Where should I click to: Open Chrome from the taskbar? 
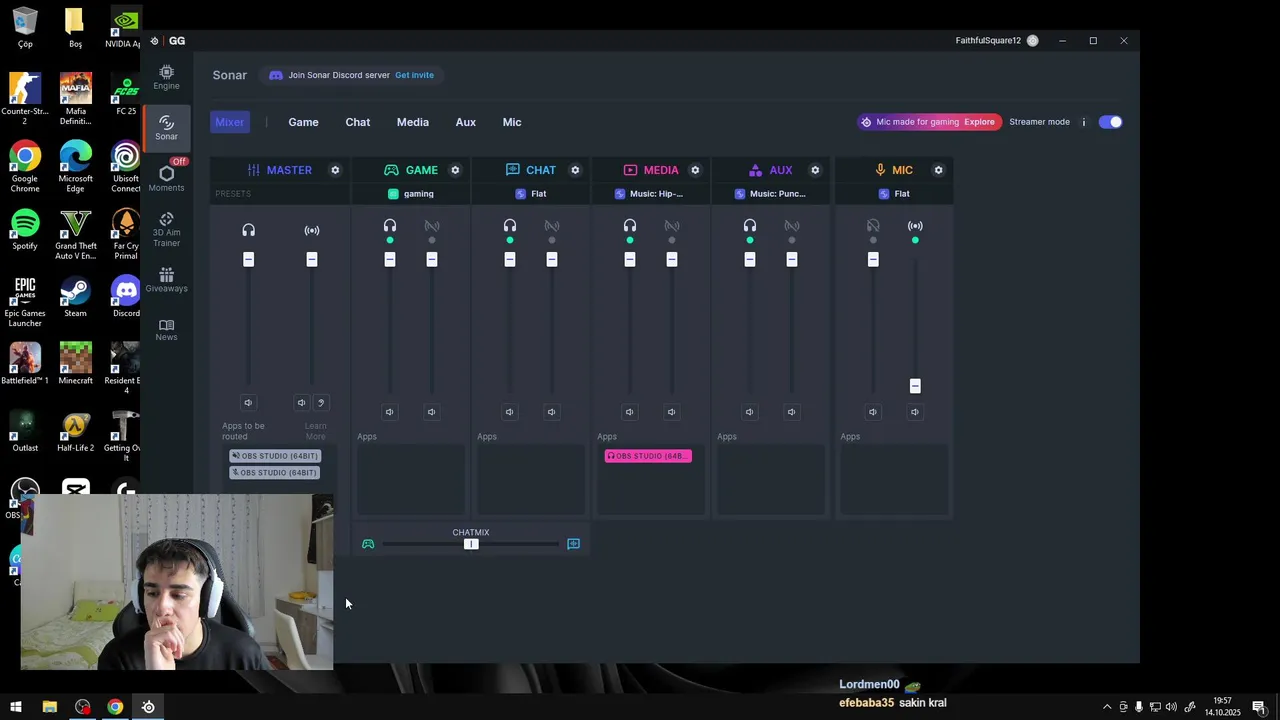(115, 707)
